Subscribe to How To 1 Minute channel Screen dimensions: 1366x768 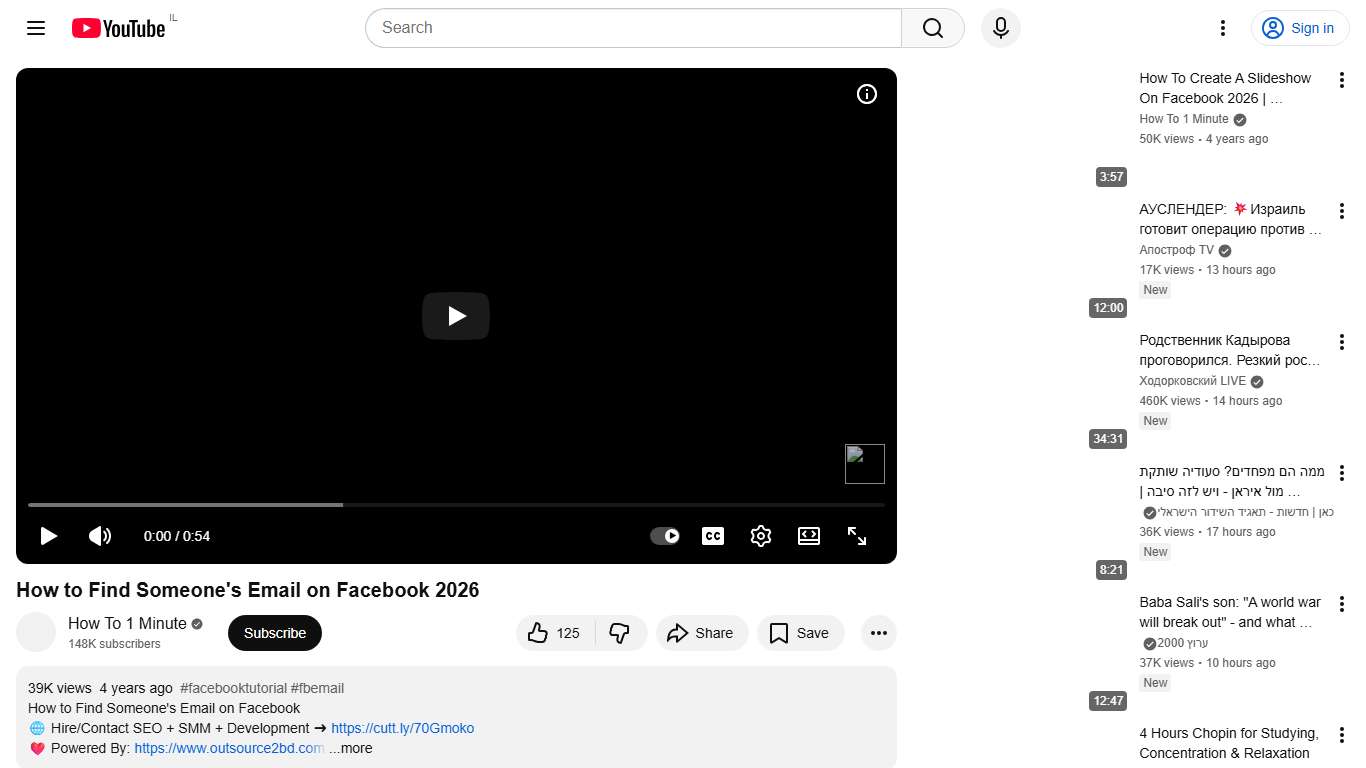tap(274, 633)
